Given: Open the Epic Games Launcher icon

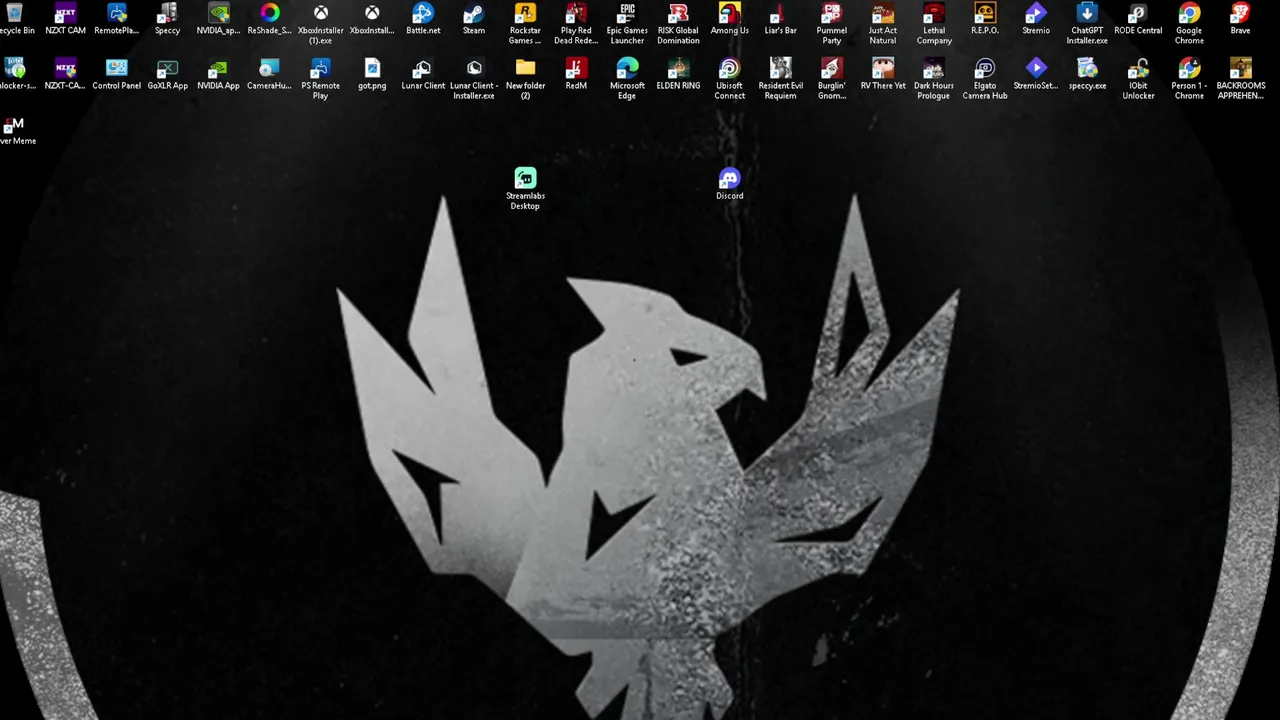Looking at the screenshot, I should pos(627,13).
